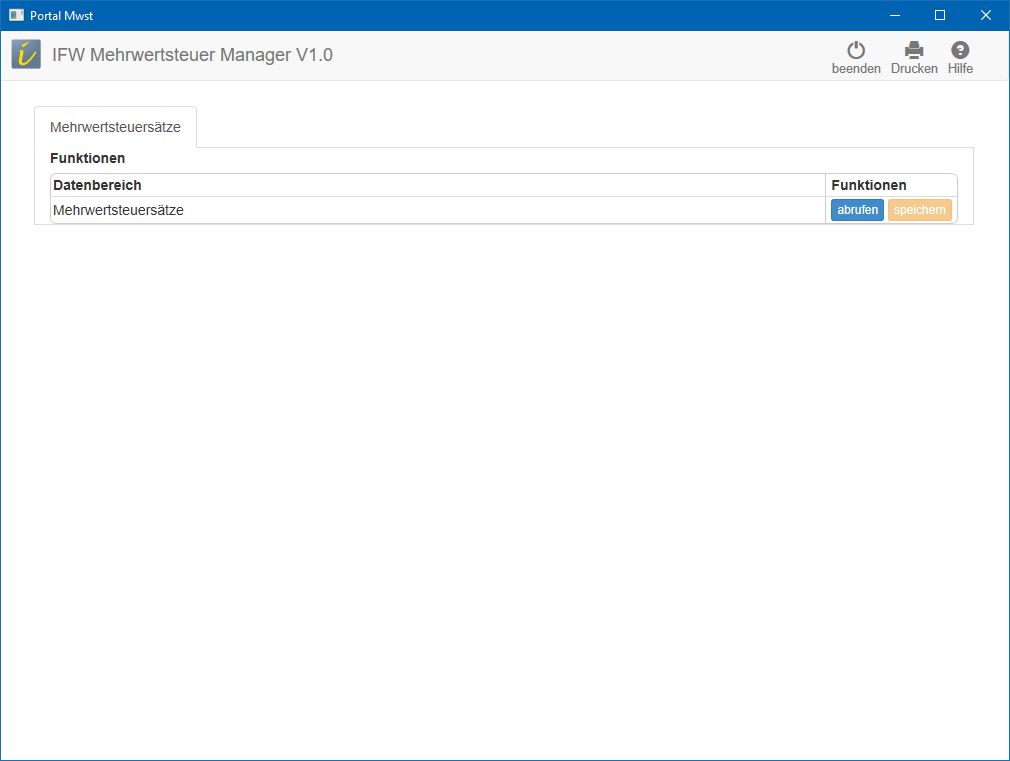Click the IFW logo in the header
The height and width of the screenshot is (761, 1010).
coord(27,55)
